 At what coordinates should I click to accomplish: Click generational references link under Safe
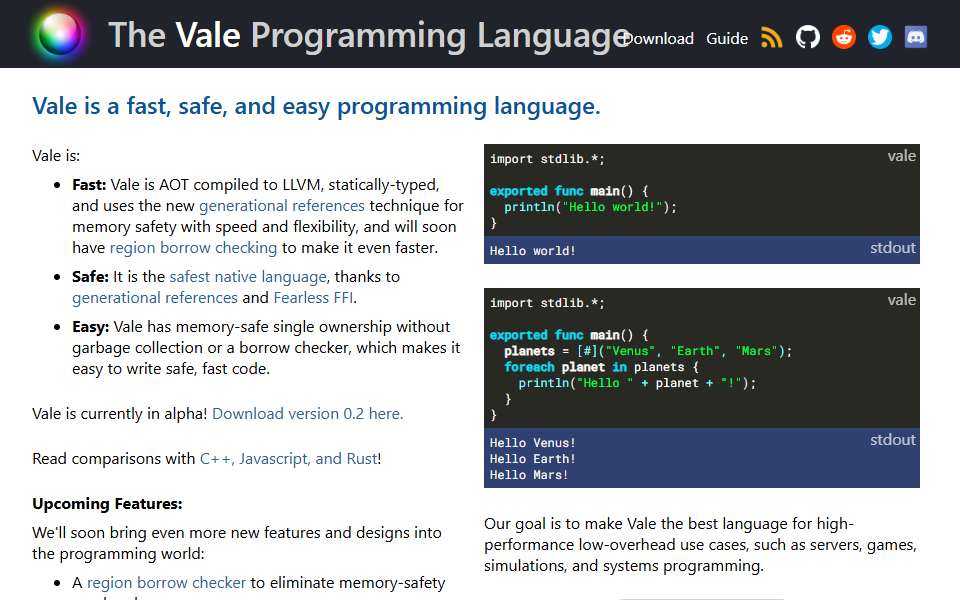154,298
